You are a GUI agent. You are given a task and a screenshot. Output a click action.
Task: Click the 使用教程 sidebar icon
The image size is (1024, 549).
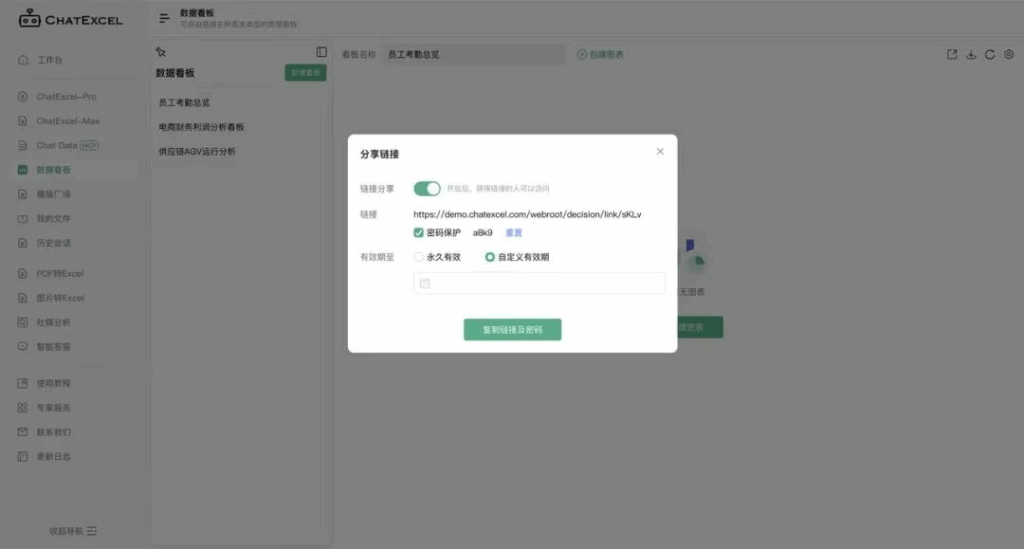point(23,383)
